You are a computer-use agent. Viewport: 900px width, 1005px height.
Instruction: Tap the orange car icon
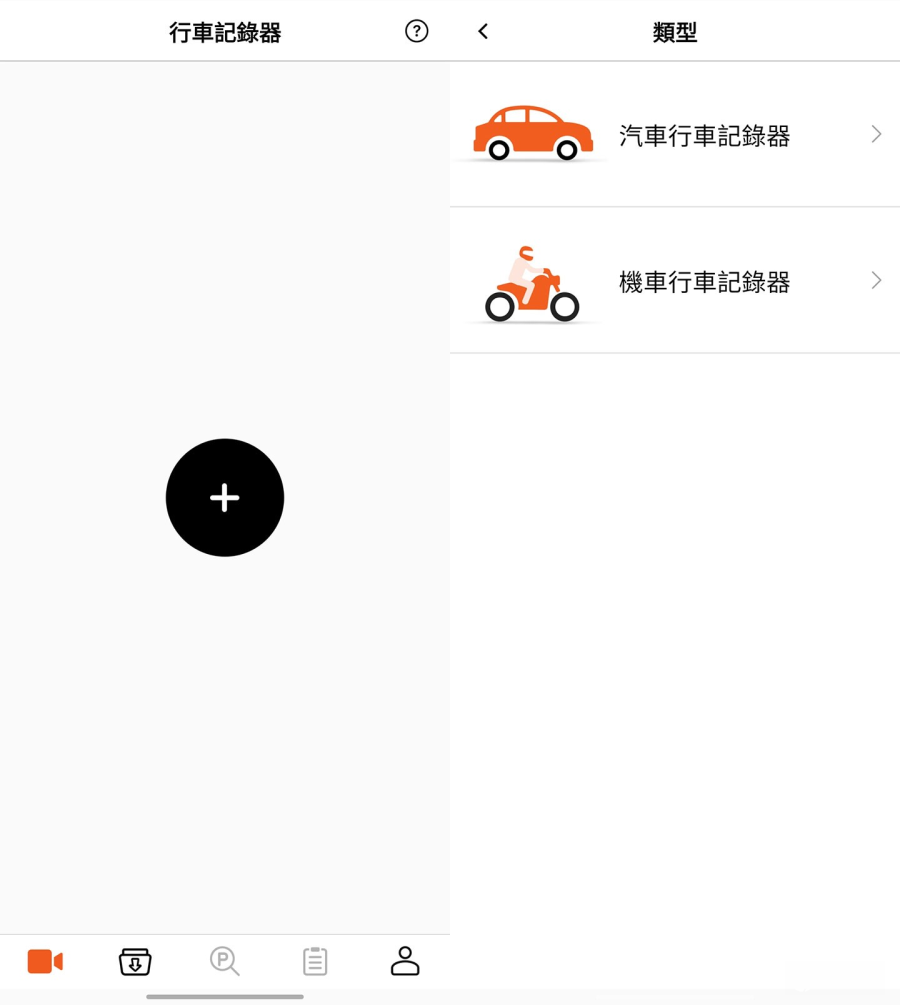pyautogui.click(x=533, y=133)
